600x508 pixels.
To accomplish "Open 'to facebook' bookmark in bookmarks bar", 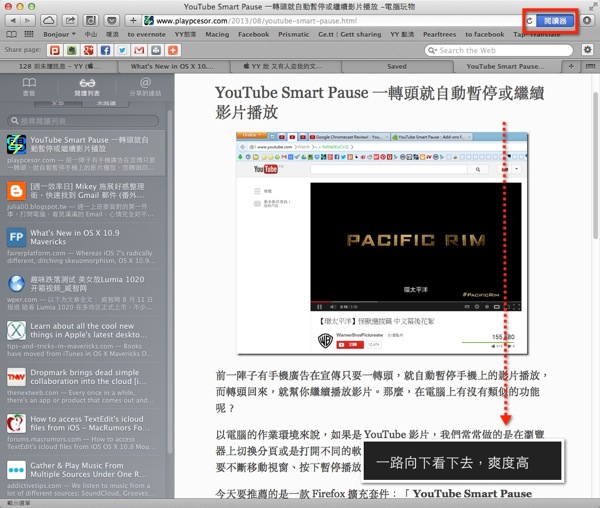I will click(x=485, y=34).
